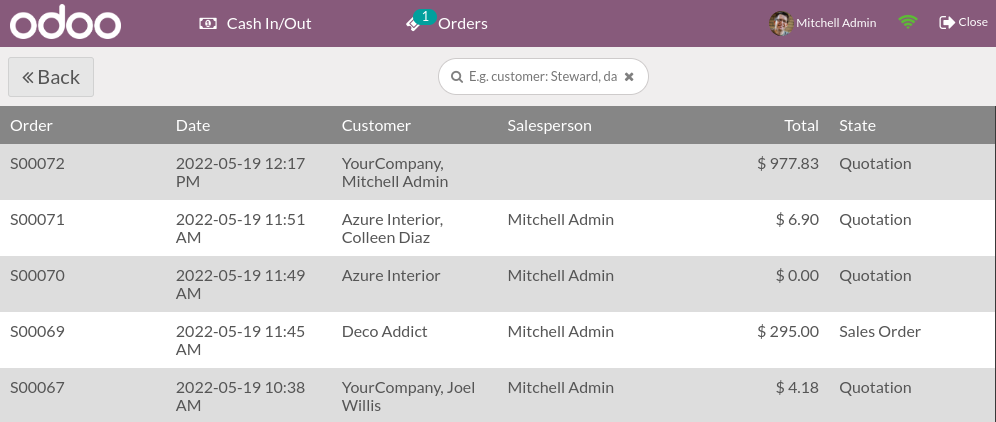Select order S00067 for Joel Willis

coord(38,388)
